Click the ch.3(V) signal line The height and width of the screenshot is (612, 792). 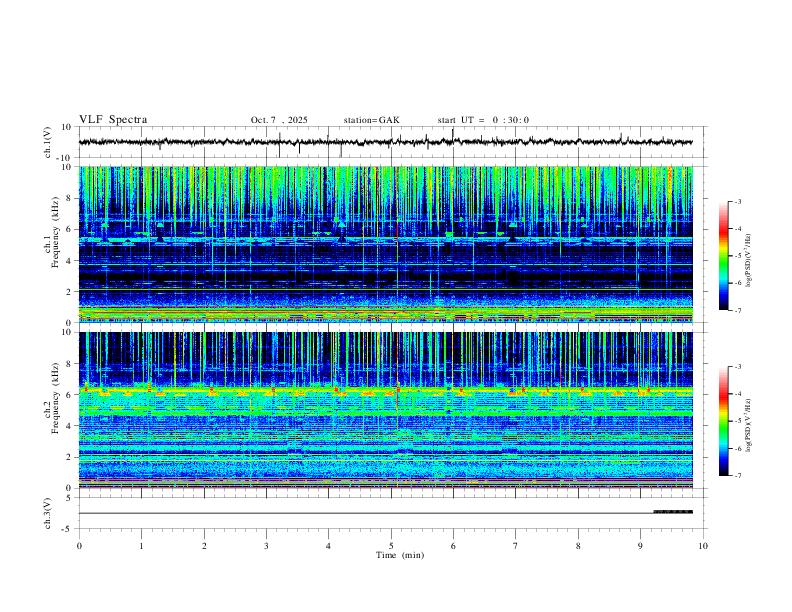[386, 513]
